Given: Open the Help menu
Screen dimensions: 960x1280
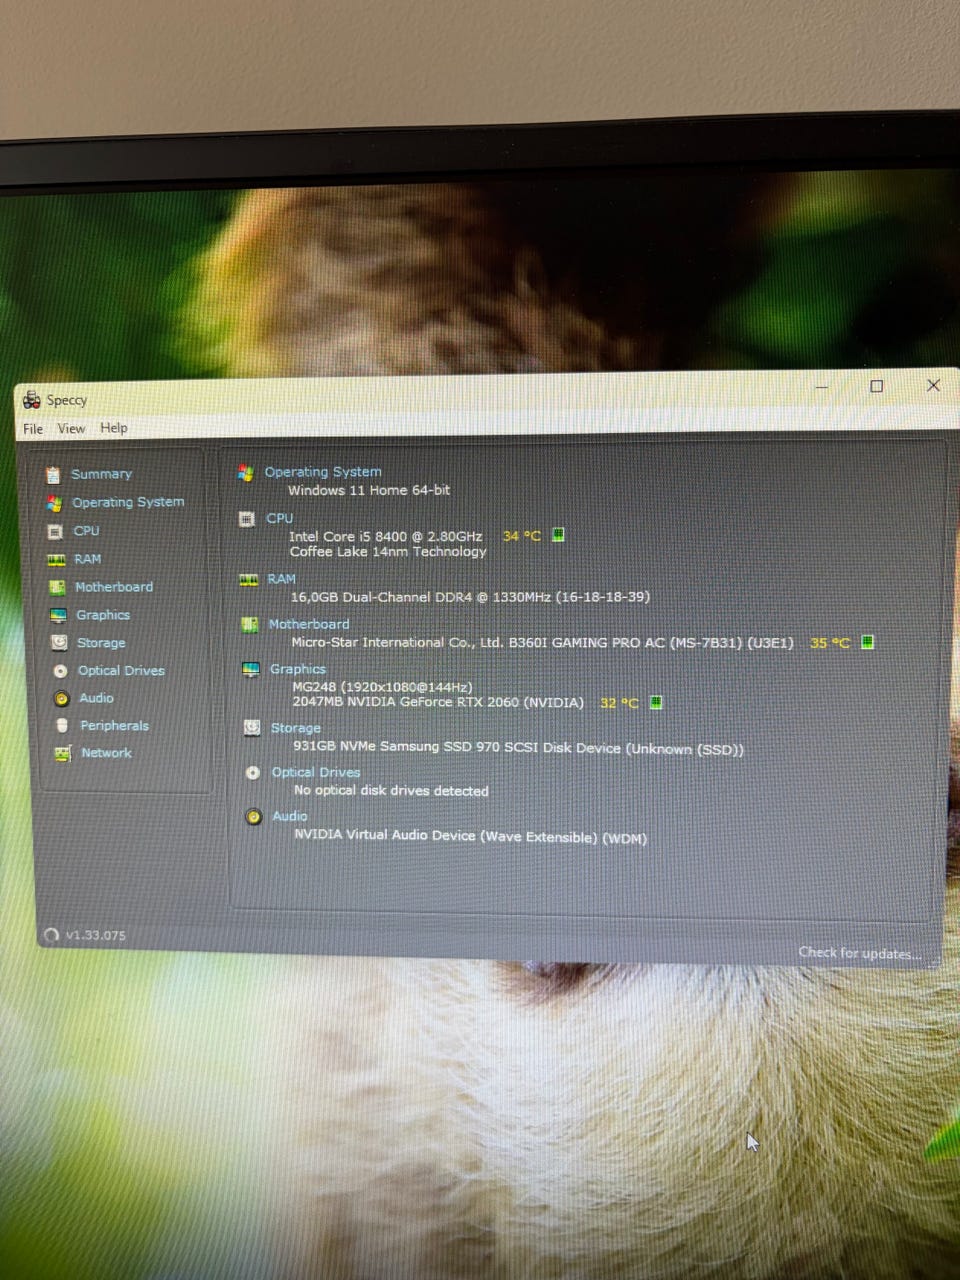Looking at the screenshot, I should click(x=114, y=427).
